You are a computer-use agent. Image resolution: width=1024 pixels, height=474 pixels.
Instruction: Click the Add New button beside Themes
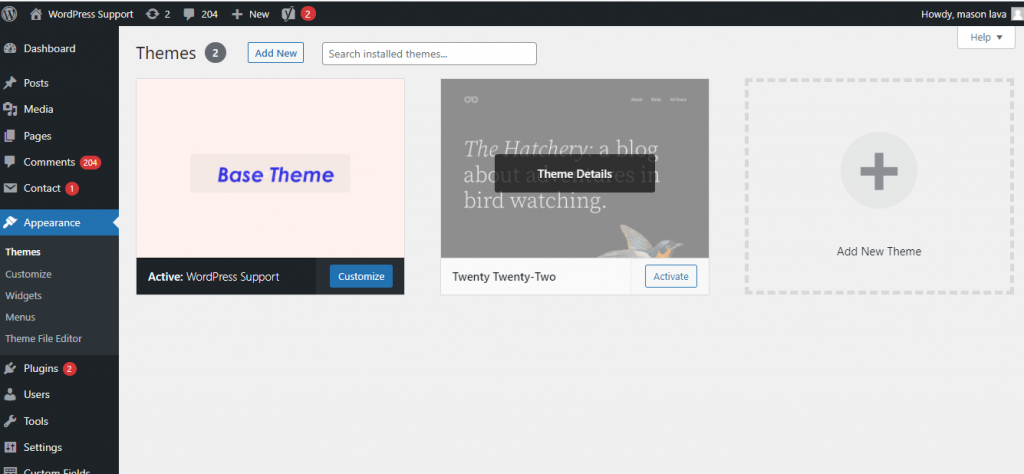(x=276, y=54)
